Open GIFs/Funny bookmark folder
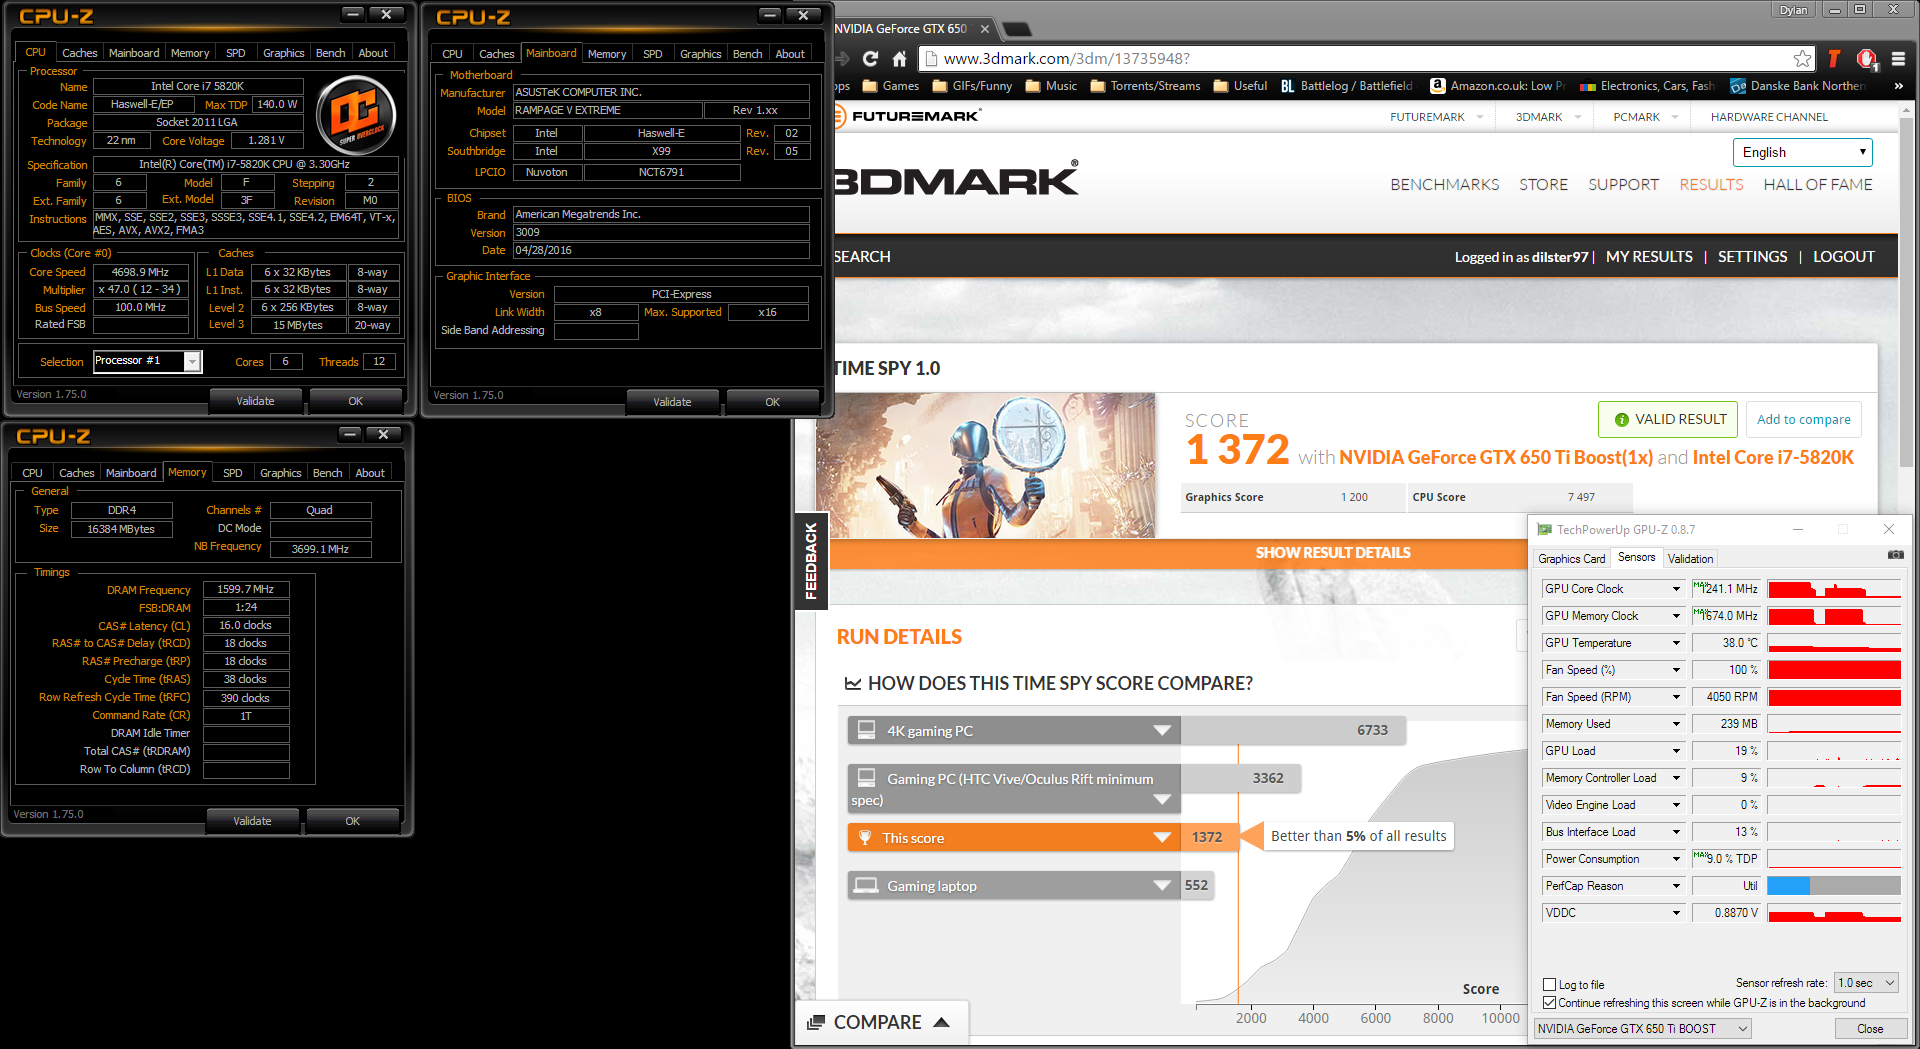This screenshot has height=1049, width=1920. click(x=972, y=86)
